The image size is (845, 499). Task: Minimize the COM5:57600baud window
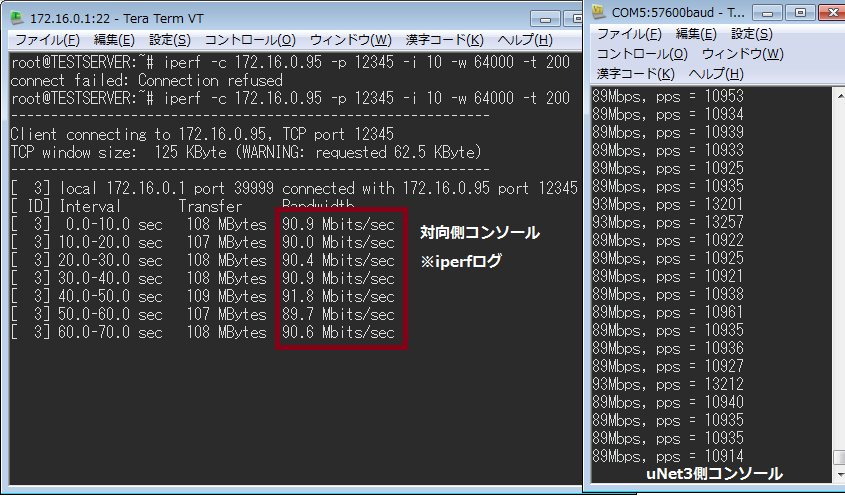(x=766, y=12)
